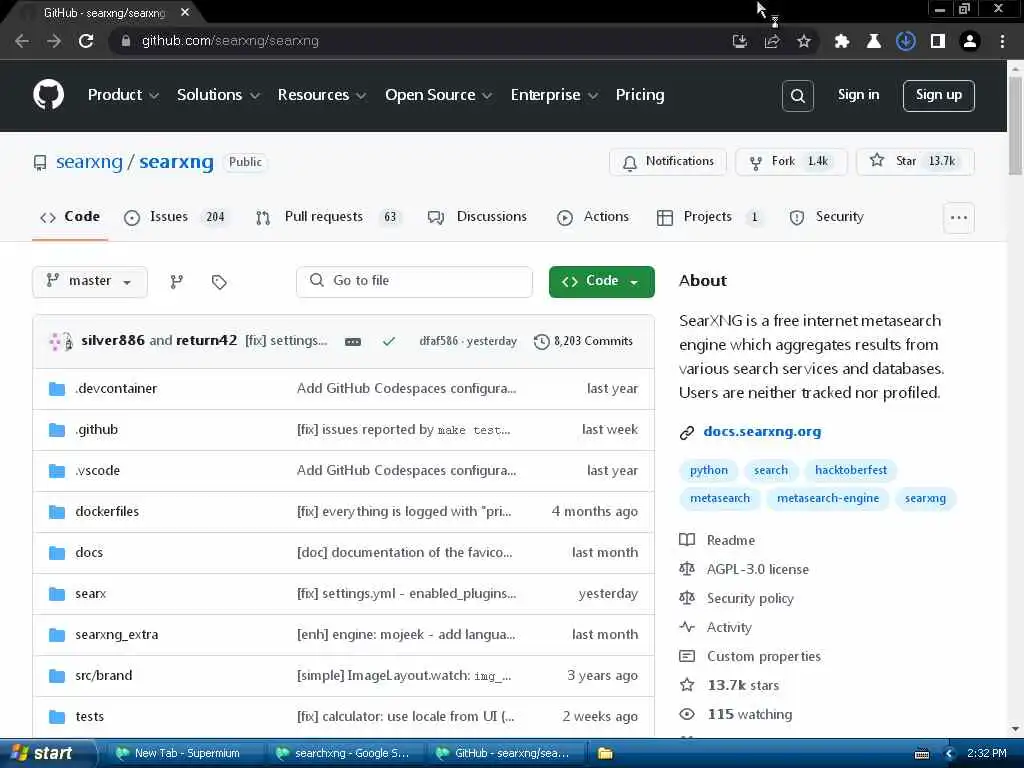Open the taskbar file explorer folder icon

coord(605,754)
